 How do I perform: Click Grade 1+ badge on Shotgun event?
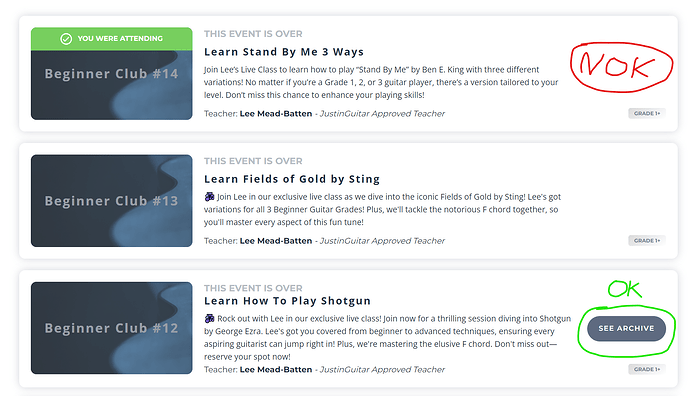click(647, 369)
